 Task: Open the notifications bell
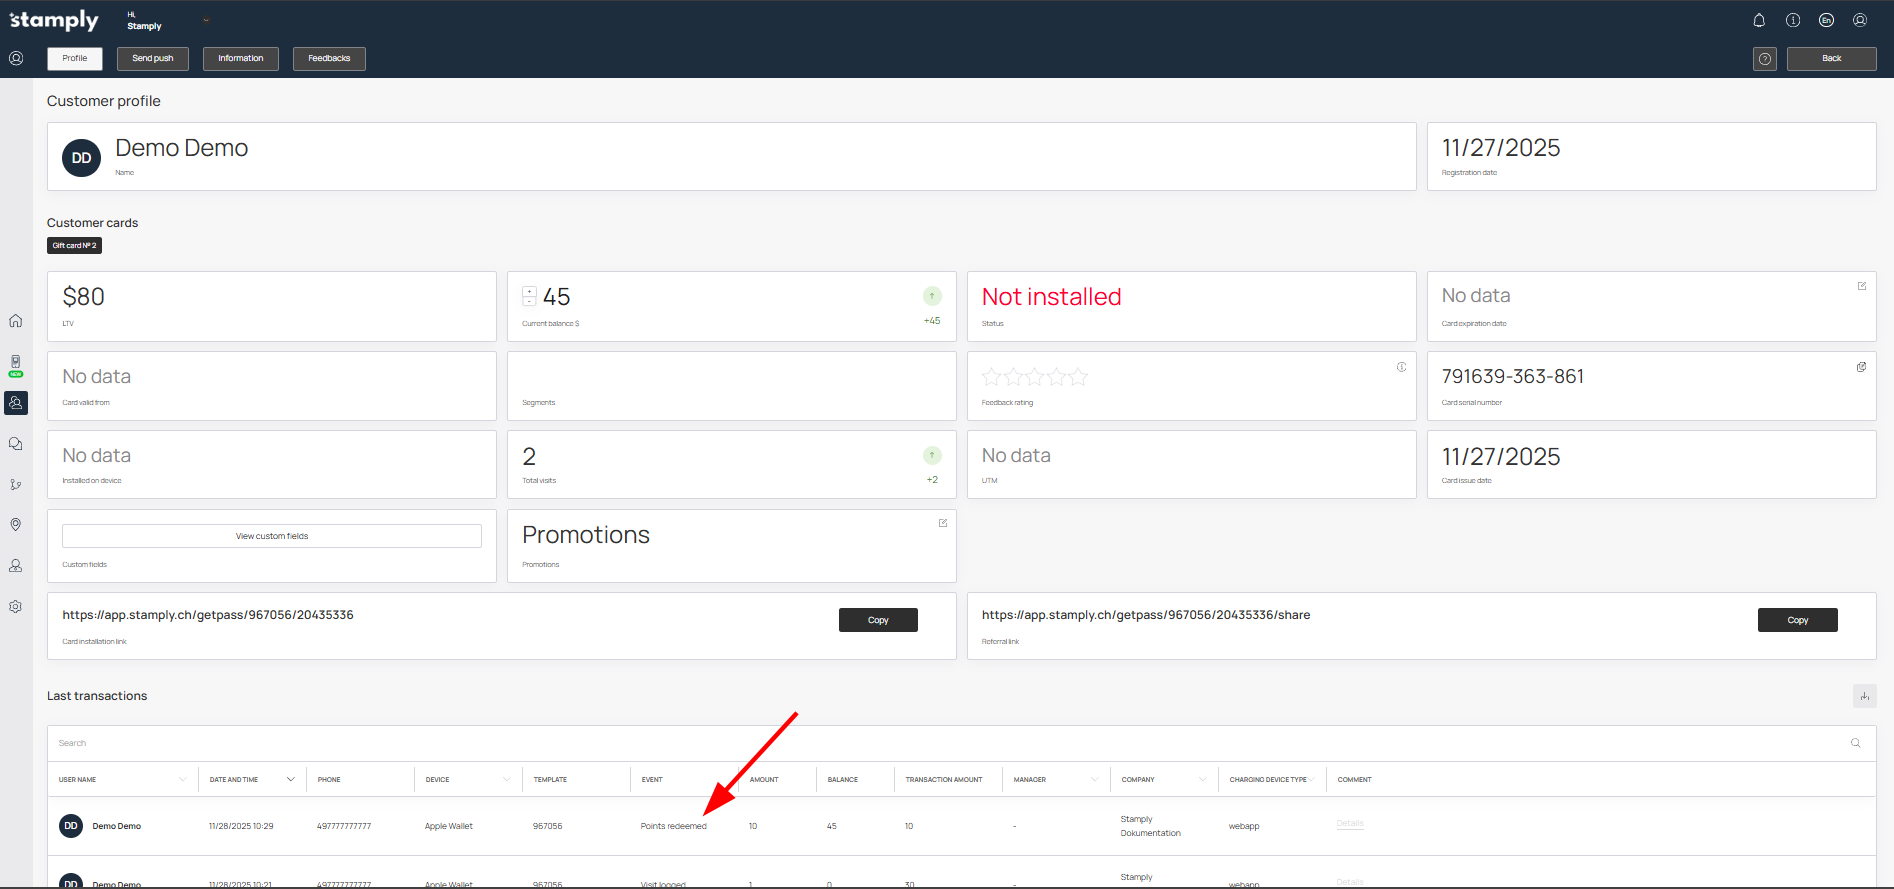click(x=1759, y=20)
